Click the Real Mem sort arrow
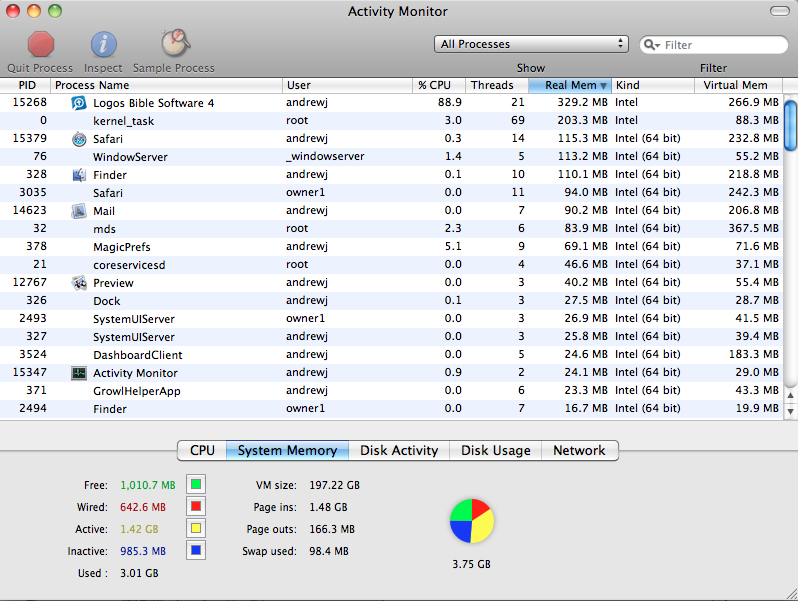Screen dimensions: 798x601 (x=603, y=85)
